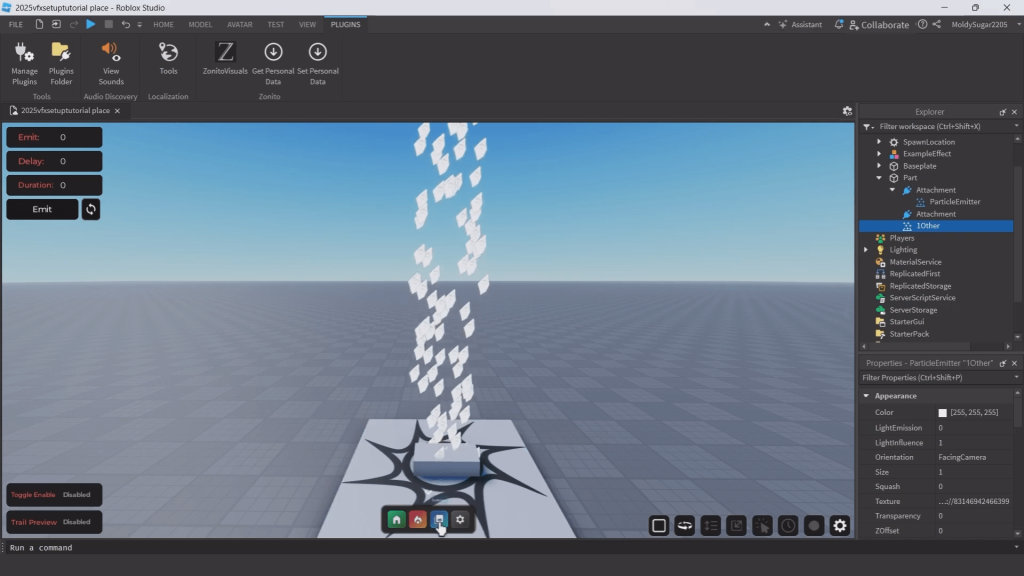
Task: Expand the Lighting service
Action: pos(866,250)
